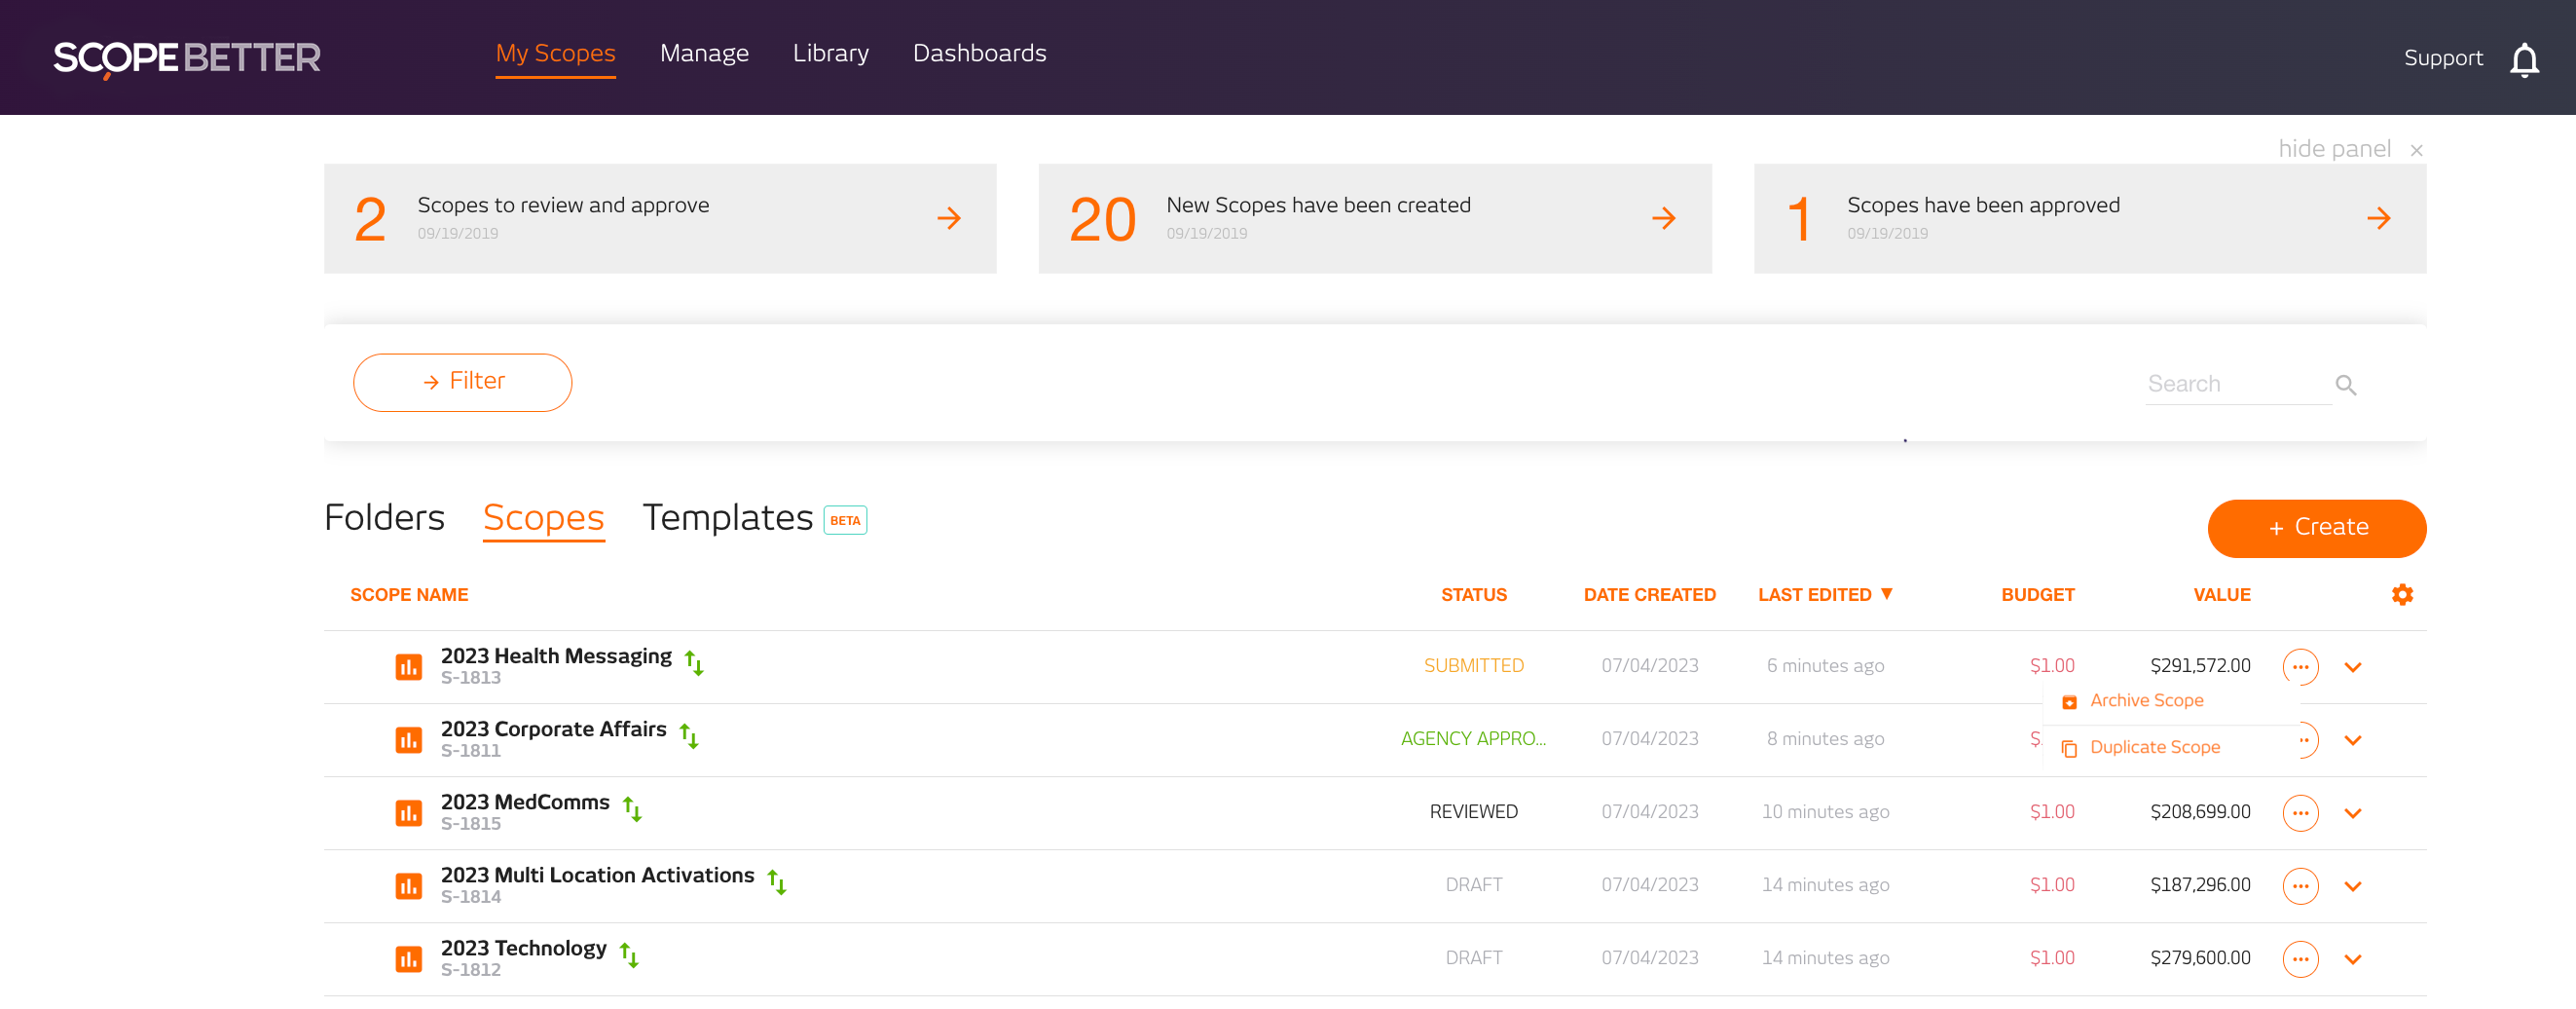Expand the 2023 MedComms row chevron
Screen dimensions: 2576x1009
pos(2352,813)
